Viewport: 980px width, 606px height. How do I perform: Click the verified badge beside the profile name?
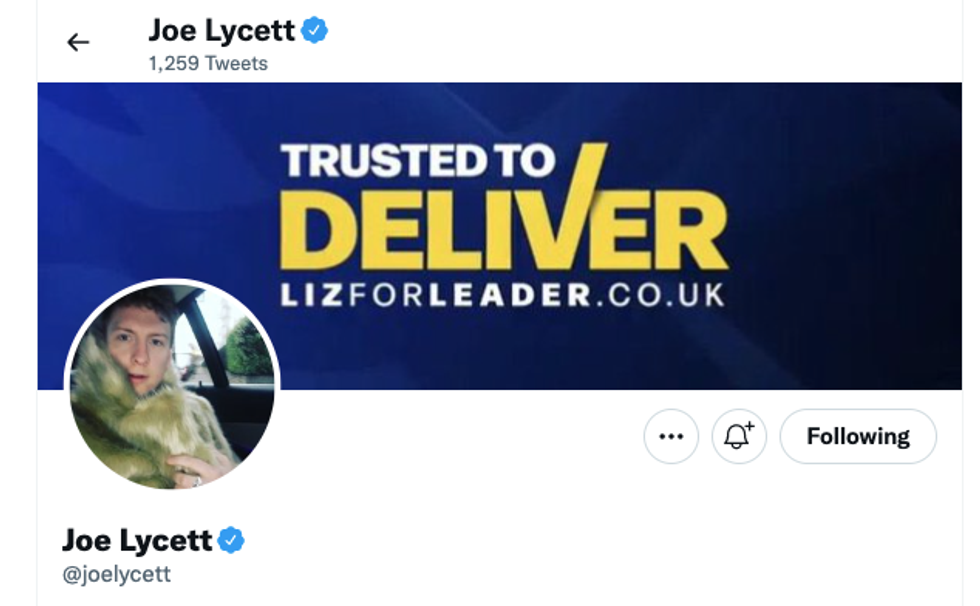231,541
